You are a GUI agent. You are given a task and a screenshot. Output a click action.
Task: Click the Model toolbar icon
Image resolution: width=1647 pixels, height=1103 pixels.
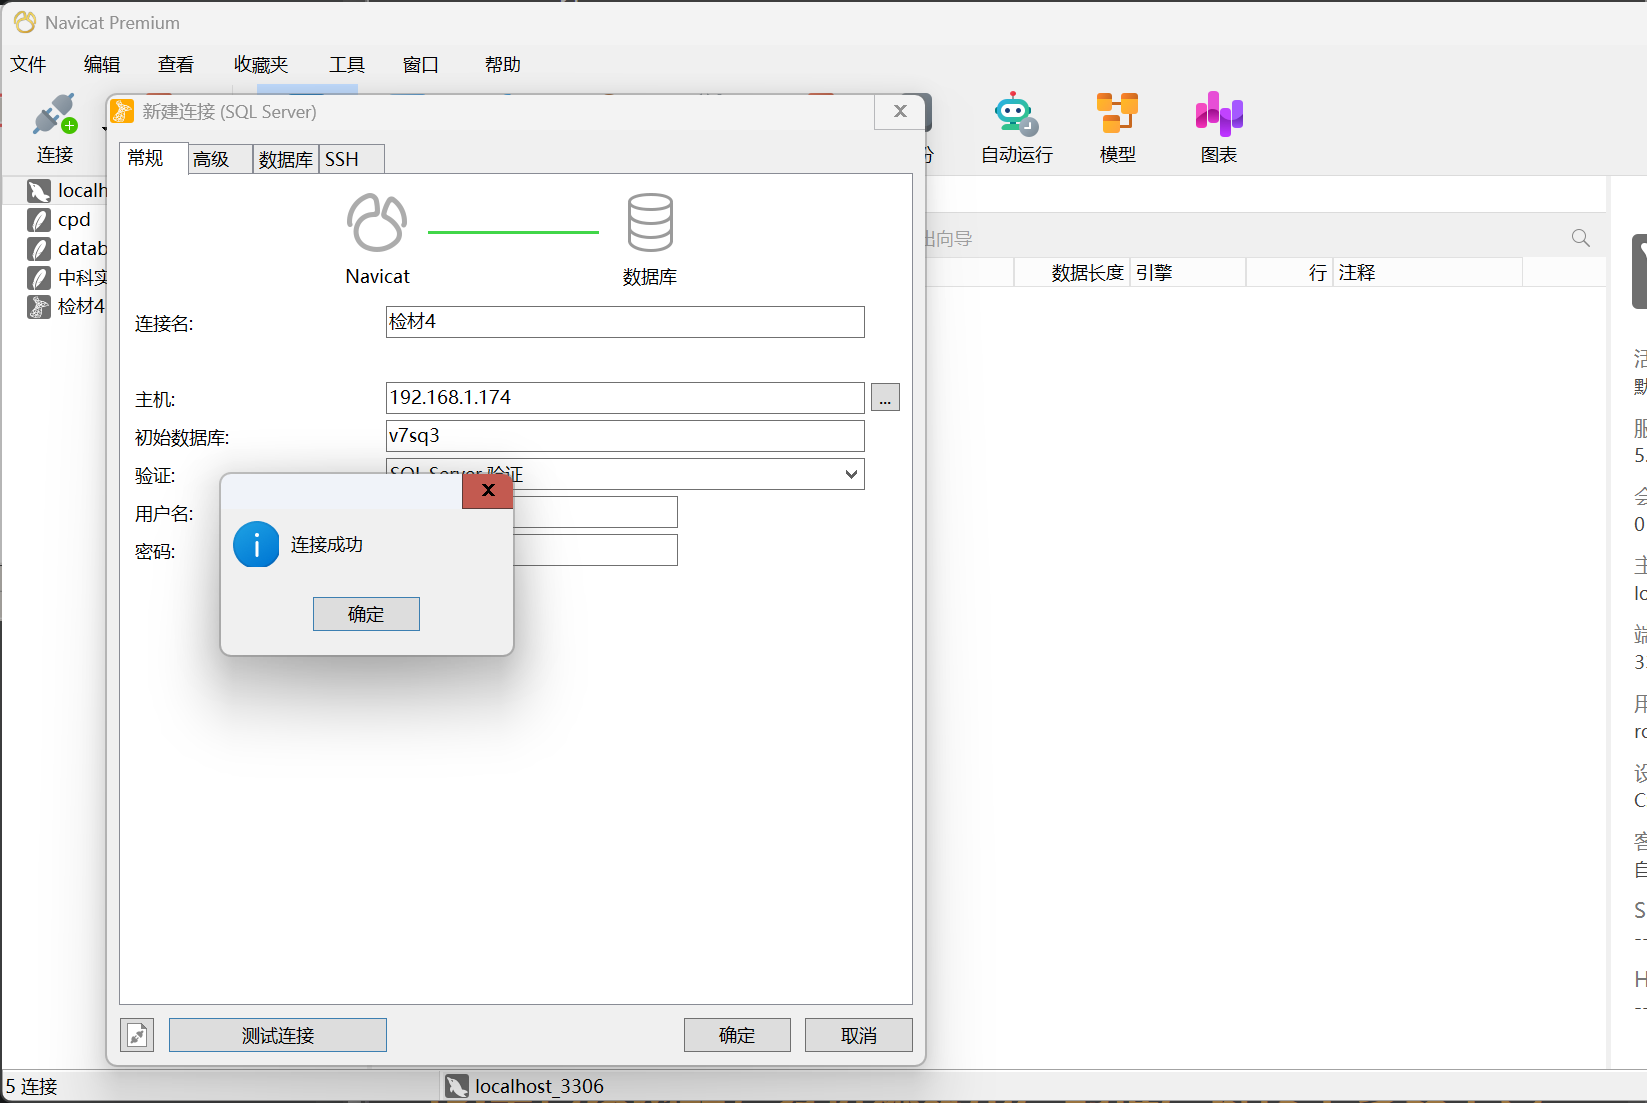(x=1117, y=114)
